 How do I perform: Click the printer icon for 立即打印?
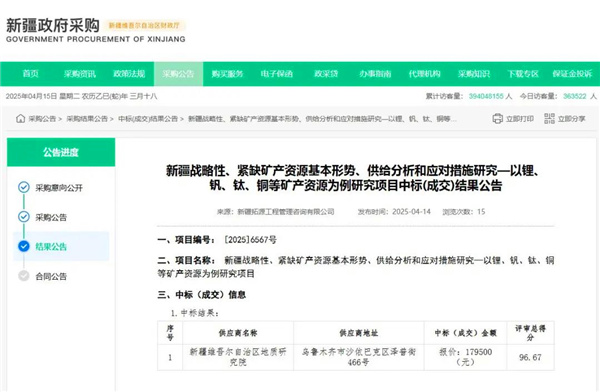[497, 119]
